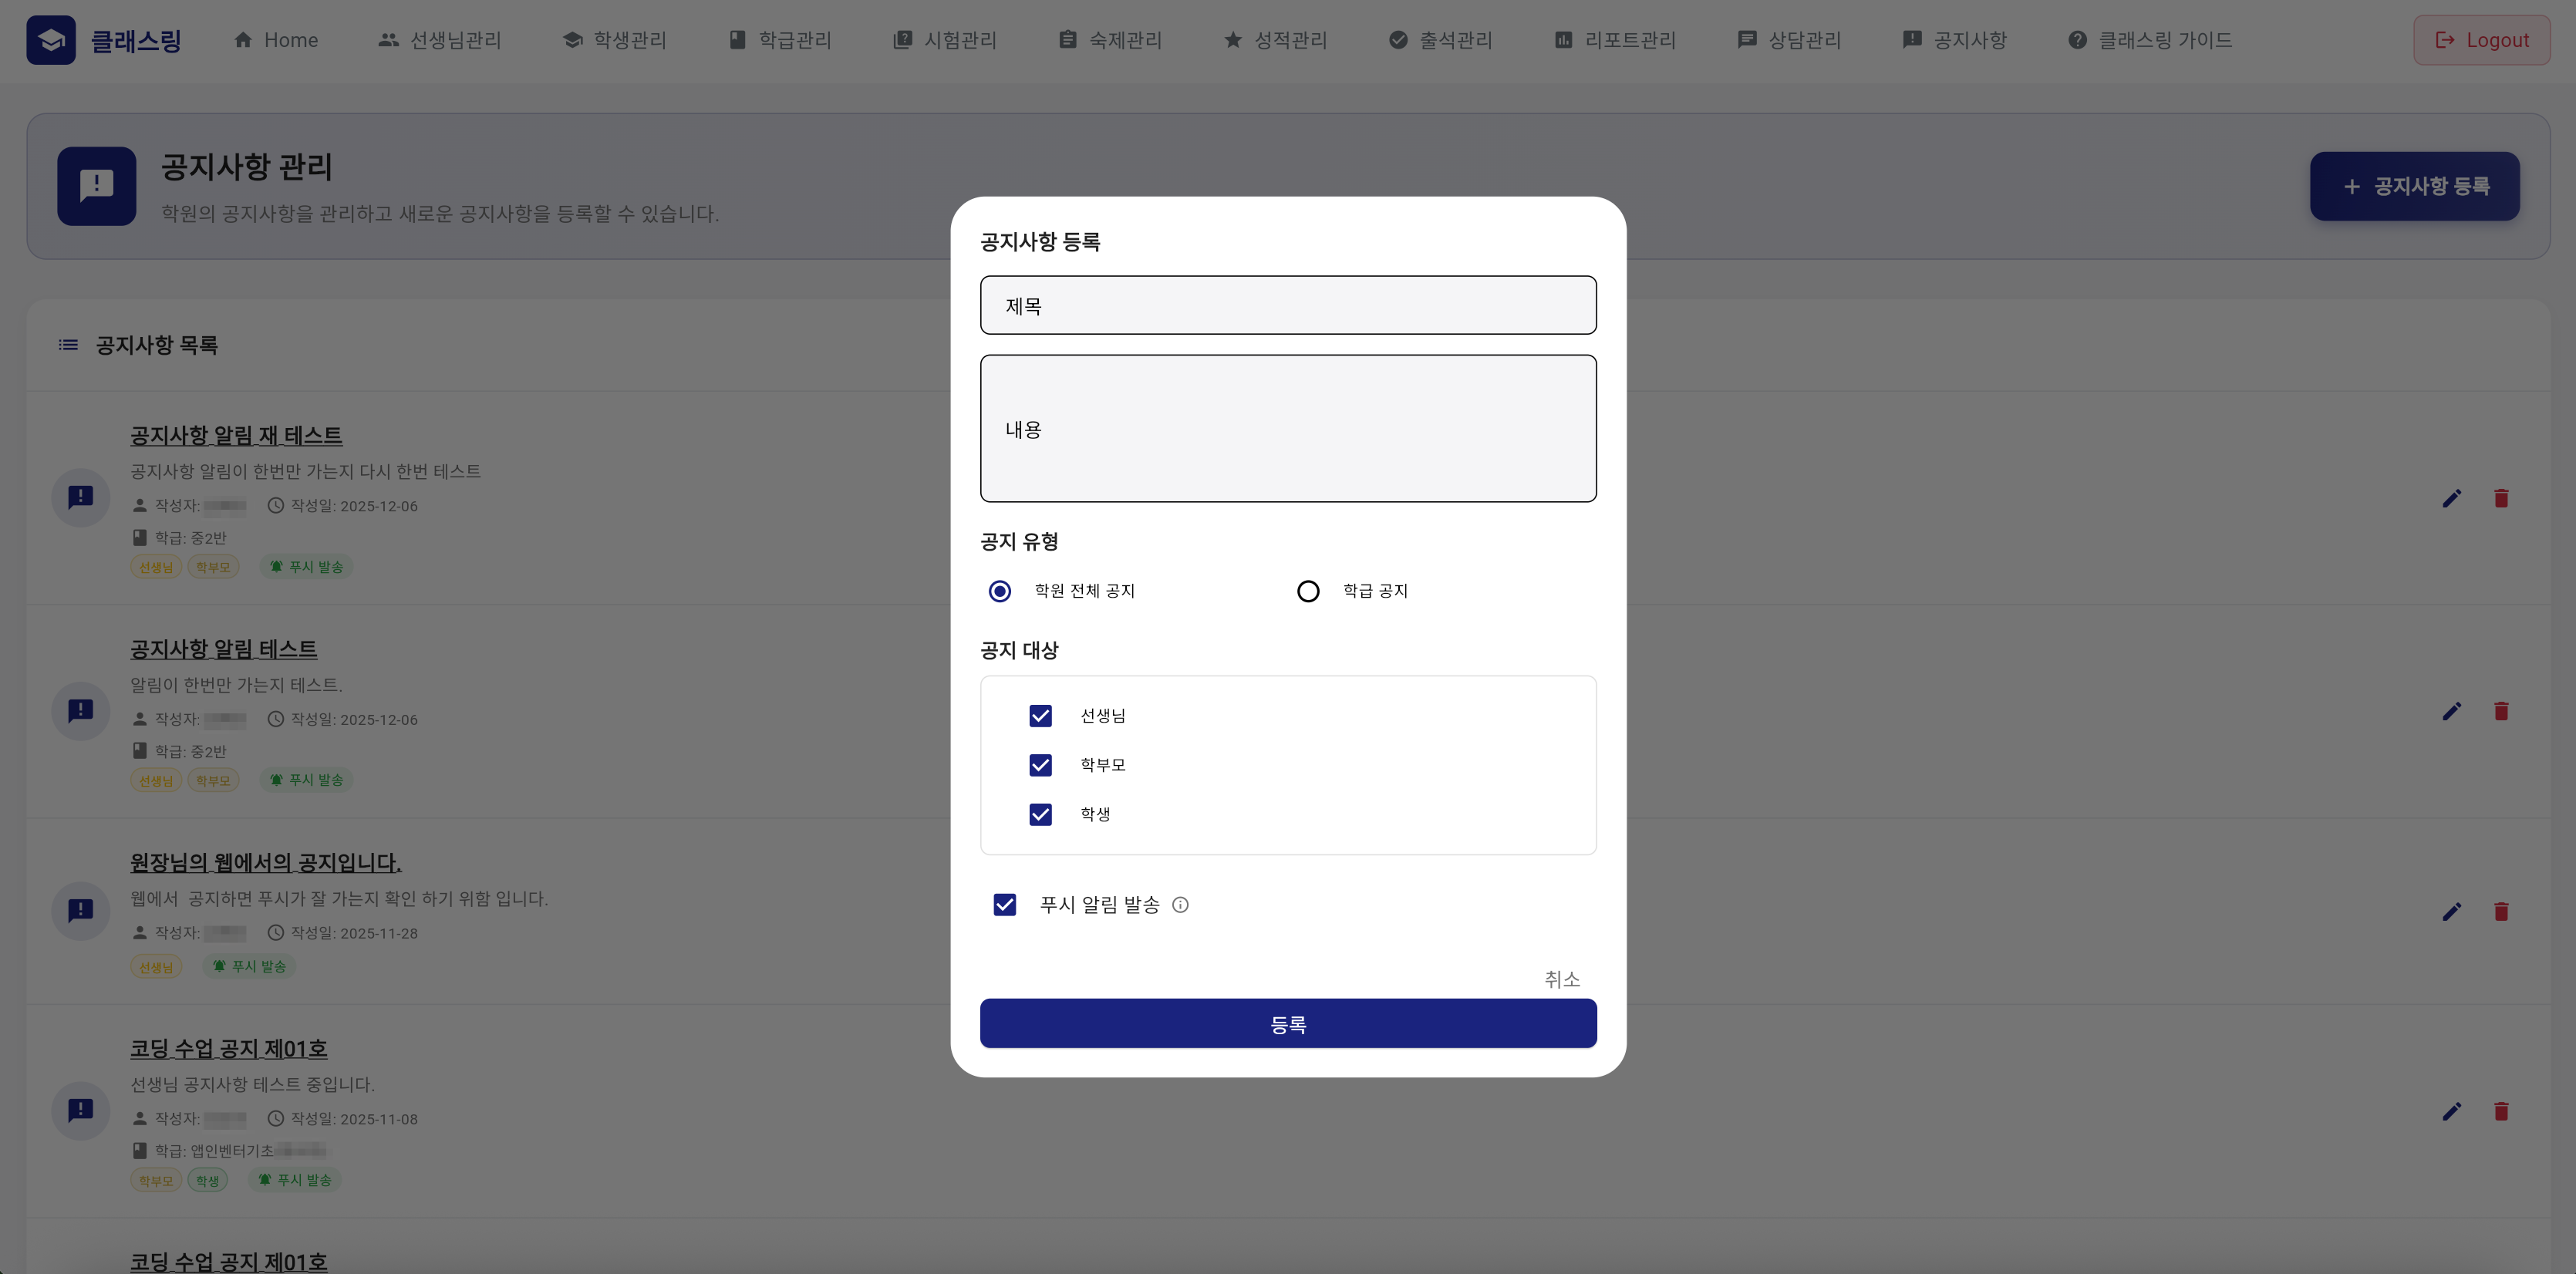Go to the 출석관리 menu item
Screen dimensions: 2576x1274
[x=1440, y=40]
